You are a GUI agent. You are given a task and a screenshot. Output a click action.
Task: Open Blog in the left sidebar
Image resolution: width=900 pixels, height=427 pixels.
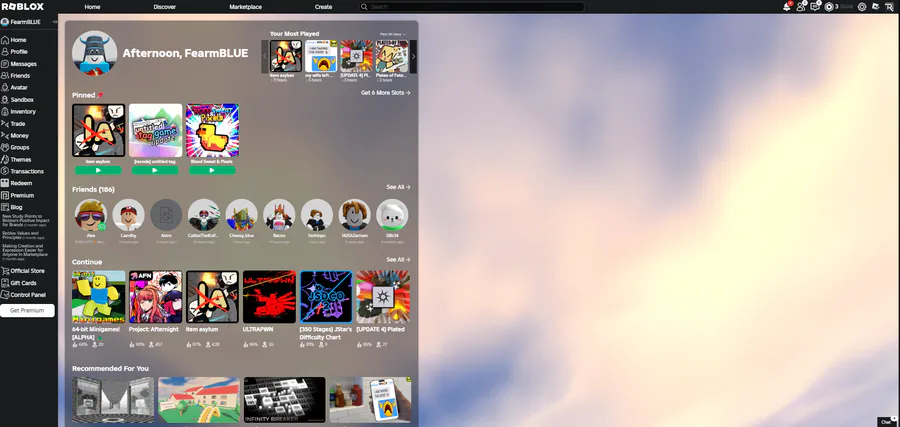[x=13, y=207]
